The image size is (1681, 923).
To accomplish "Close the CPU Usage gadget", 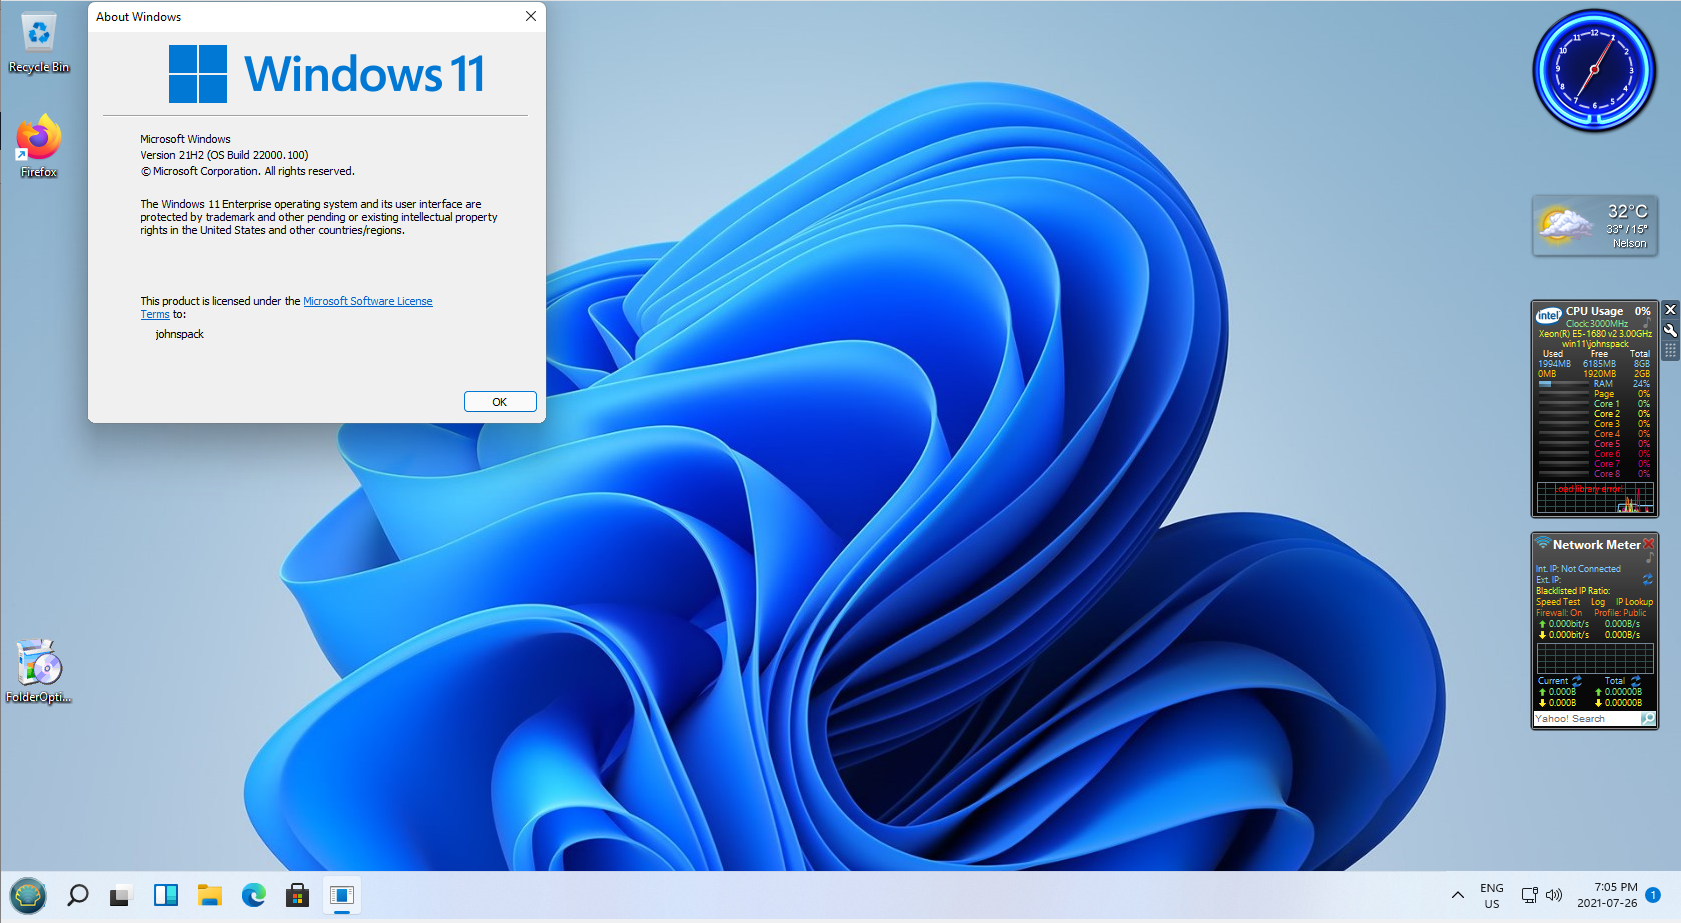I will point(1670,310).
